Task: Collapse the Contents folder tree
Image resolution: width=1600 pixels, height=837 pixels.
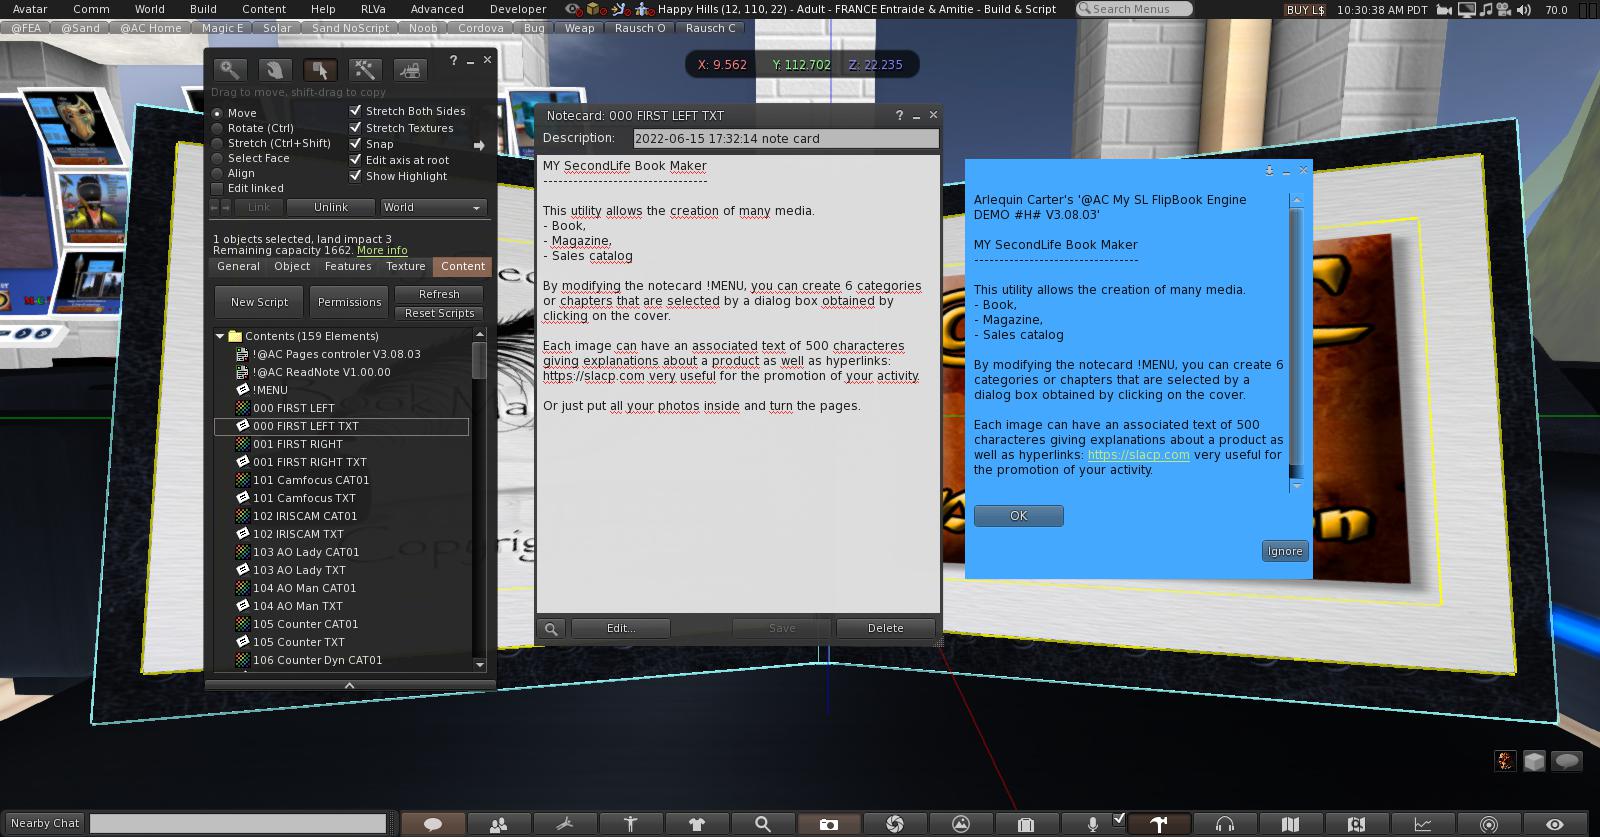Action: point(220,336)
